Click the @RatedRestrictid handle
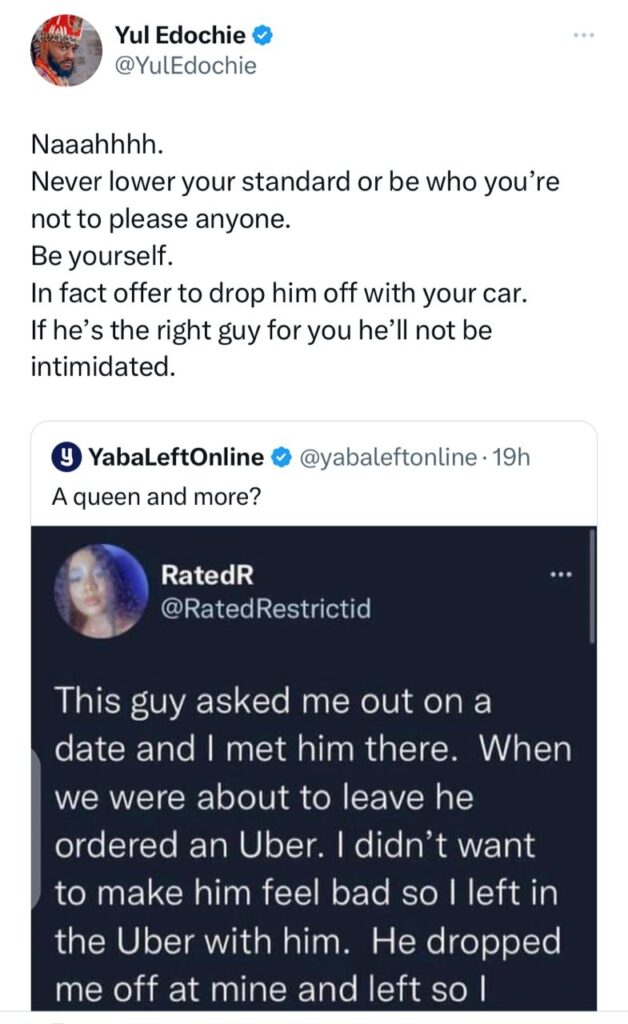The image size is (628, 1024). pos(265,607)
